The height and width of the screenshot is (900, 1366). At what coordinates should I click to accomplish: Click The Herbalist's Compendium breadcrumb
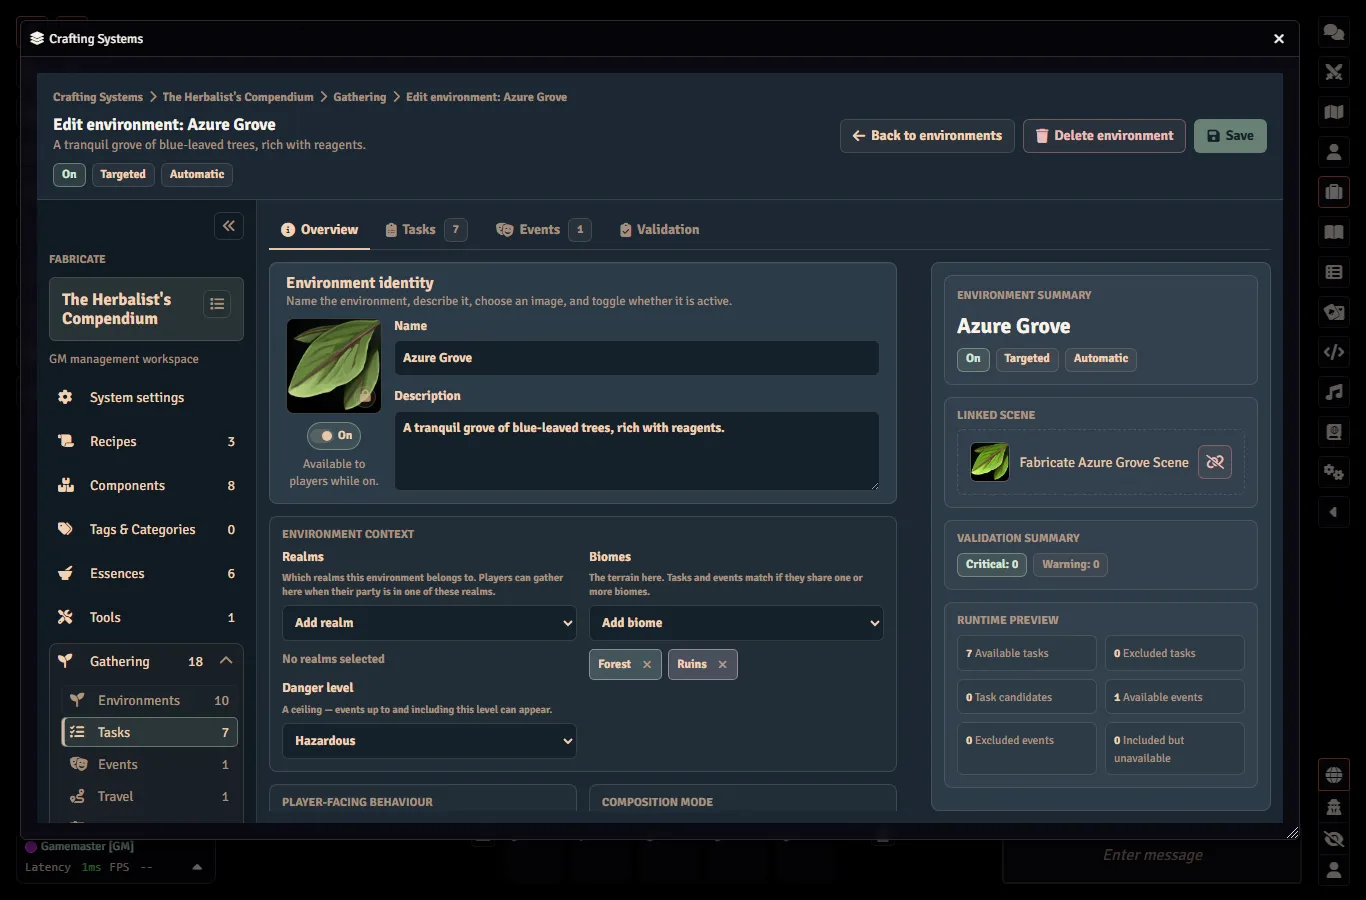pyautogui.click(x=238, y=97)
